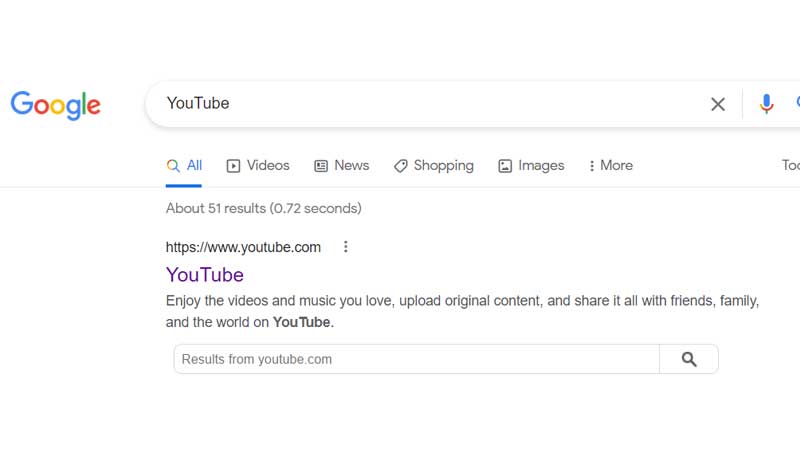
Task: Click the https://www.youtube.com URL
Action: click(x=243, y=247)
